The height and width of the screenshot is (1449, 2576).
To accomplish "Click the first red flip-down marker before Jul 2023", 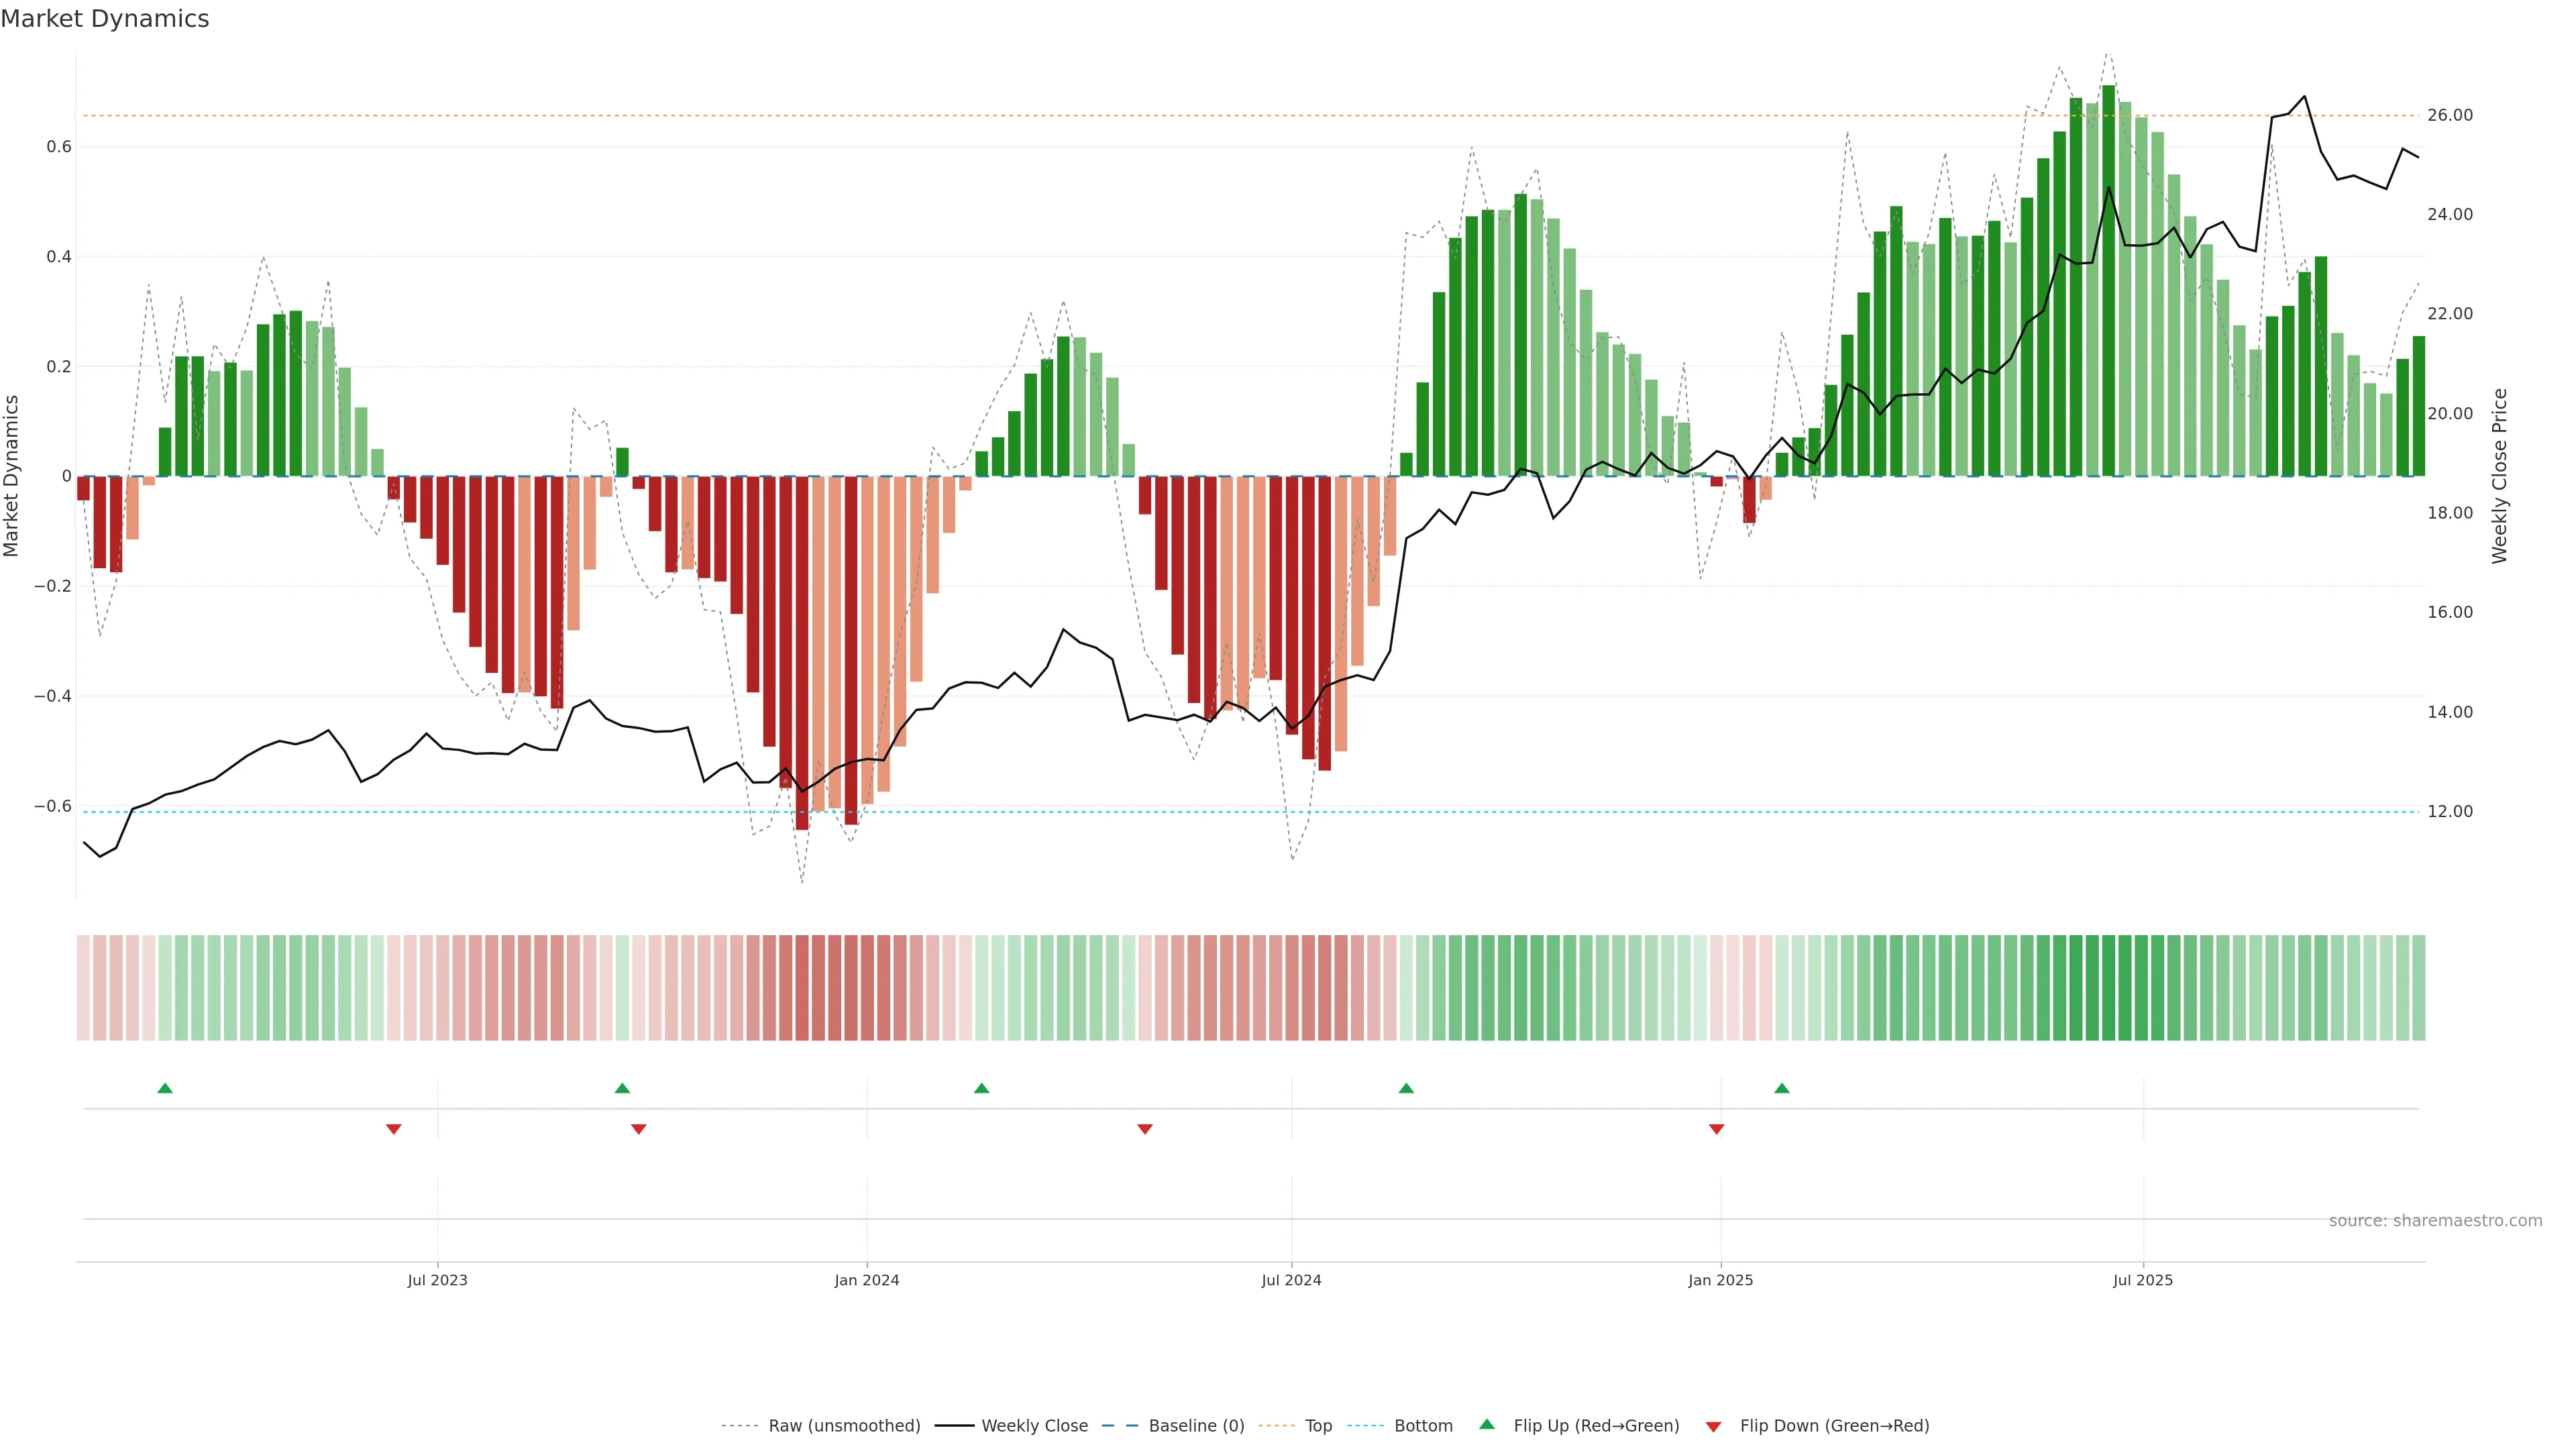I will (x=394, y=1129).
